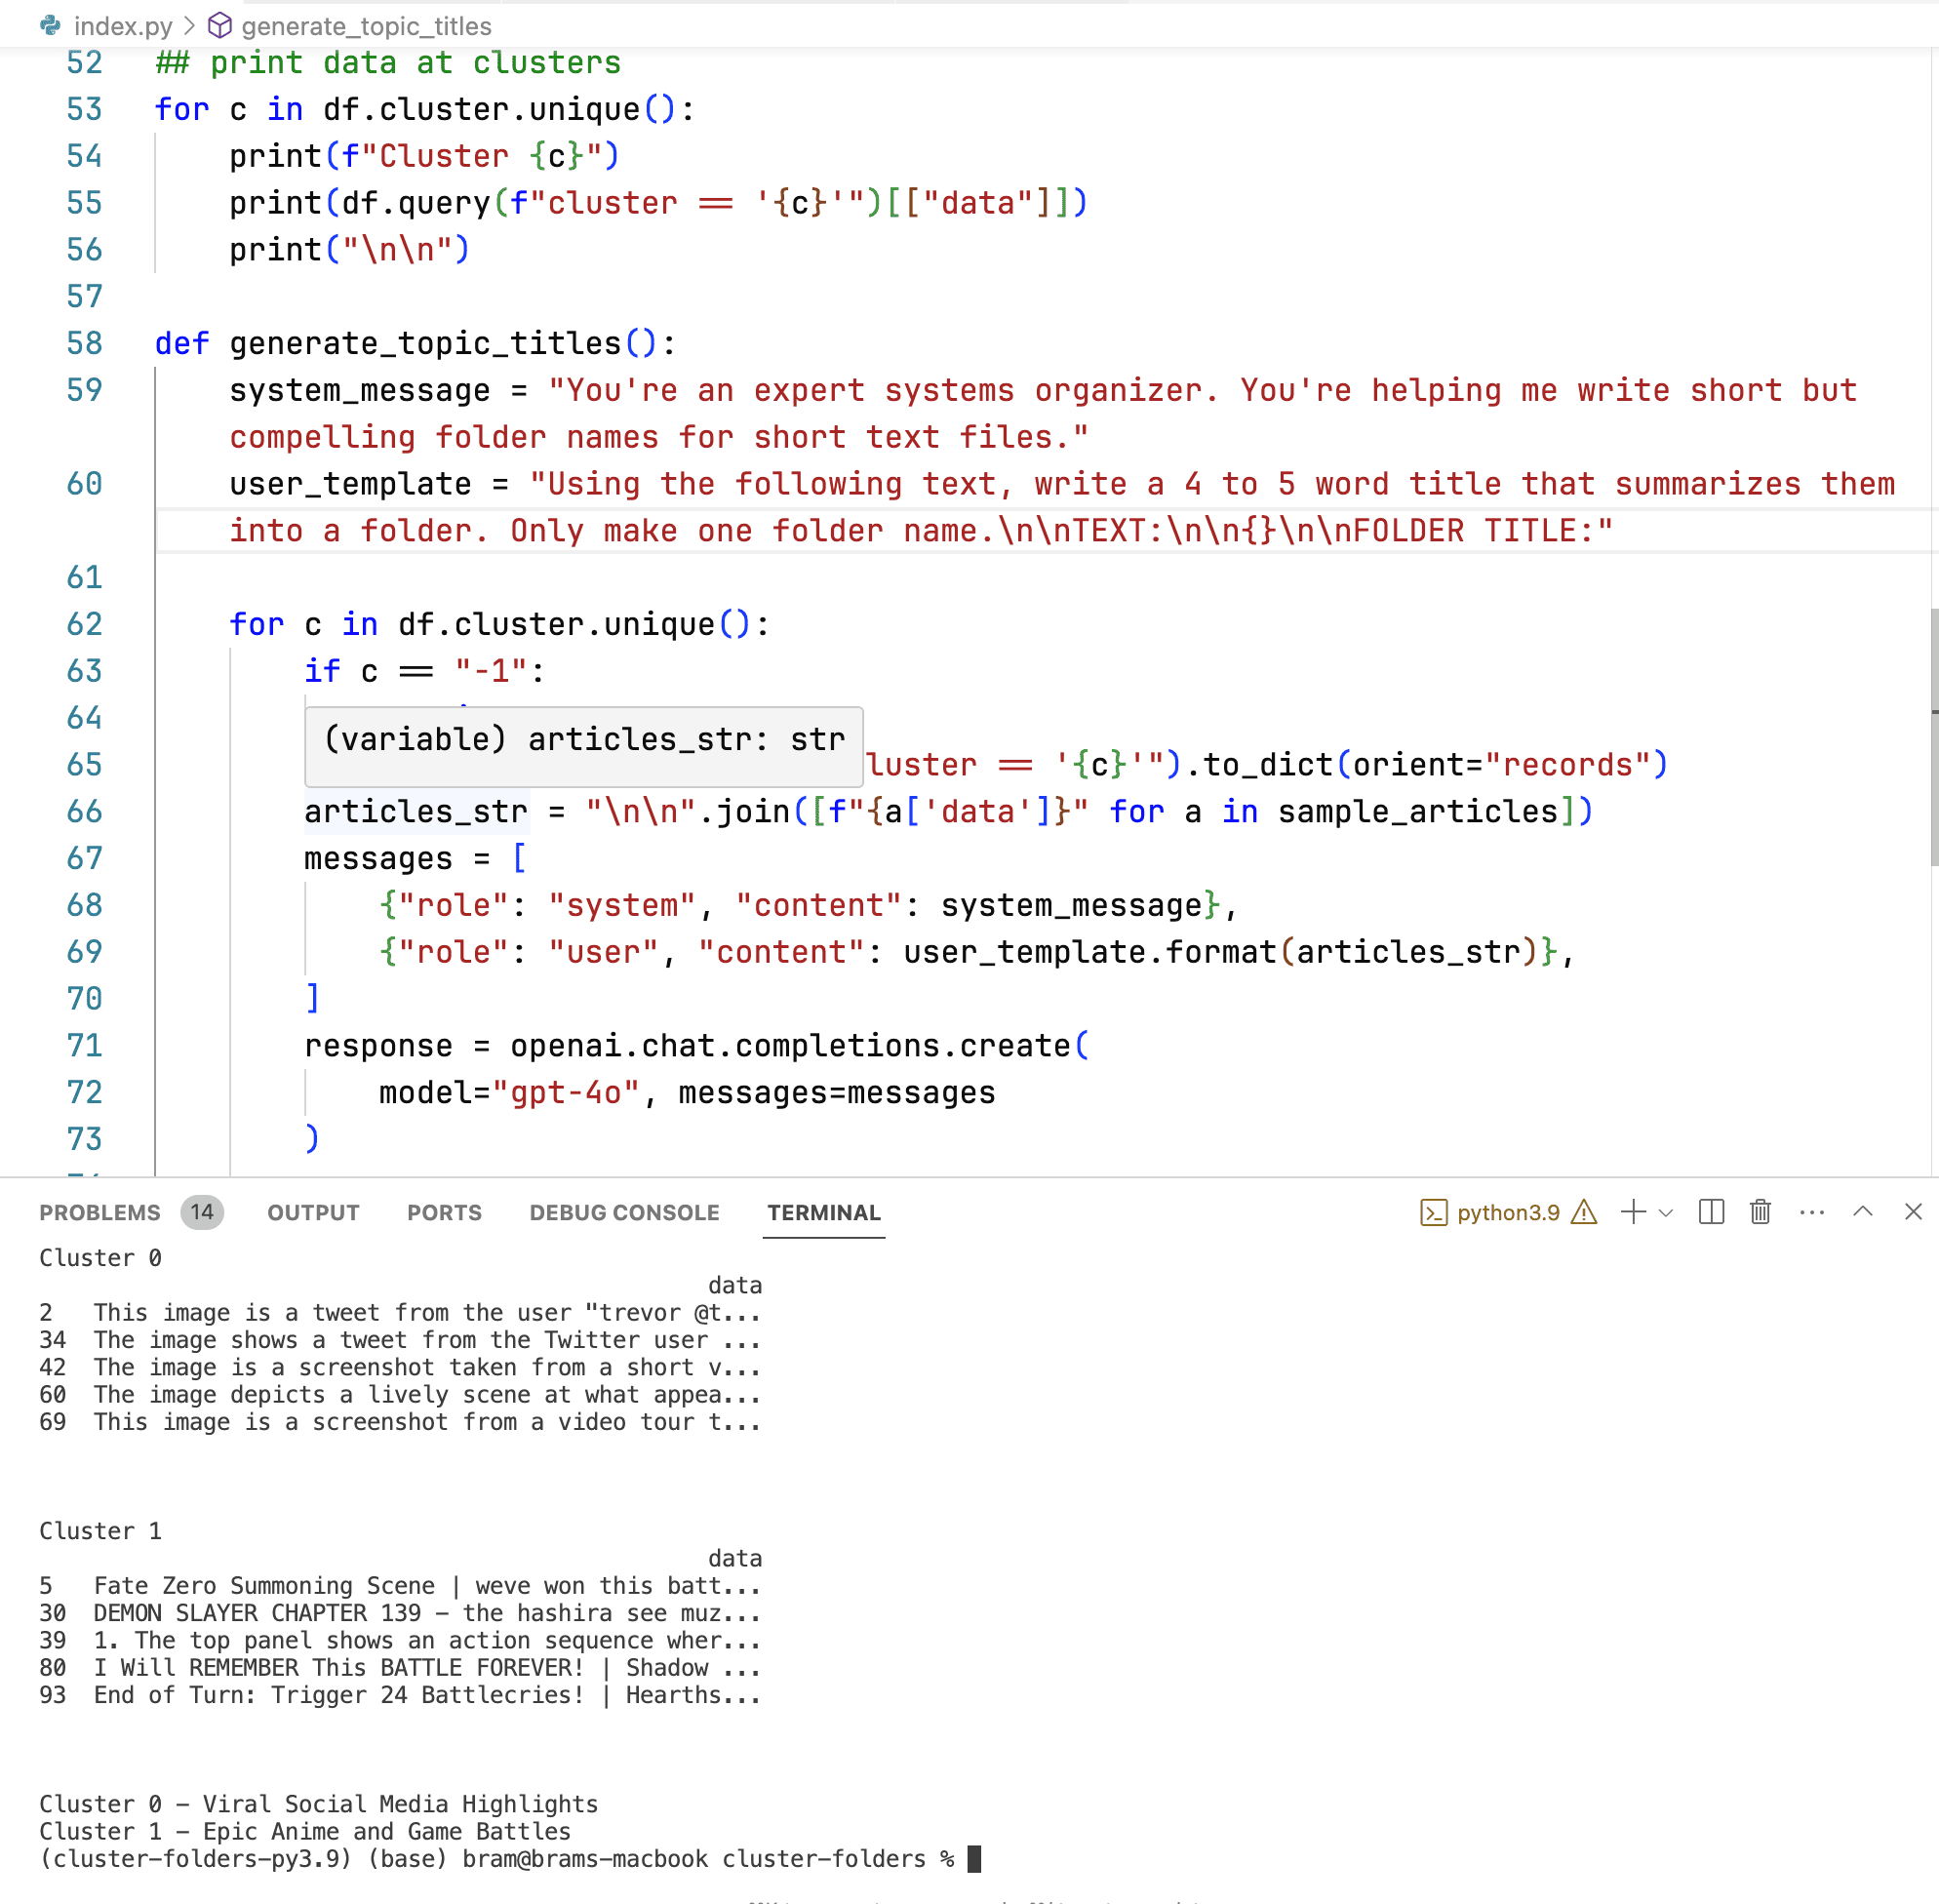Click index.py in the breadcrumb

tap(122, 26)
